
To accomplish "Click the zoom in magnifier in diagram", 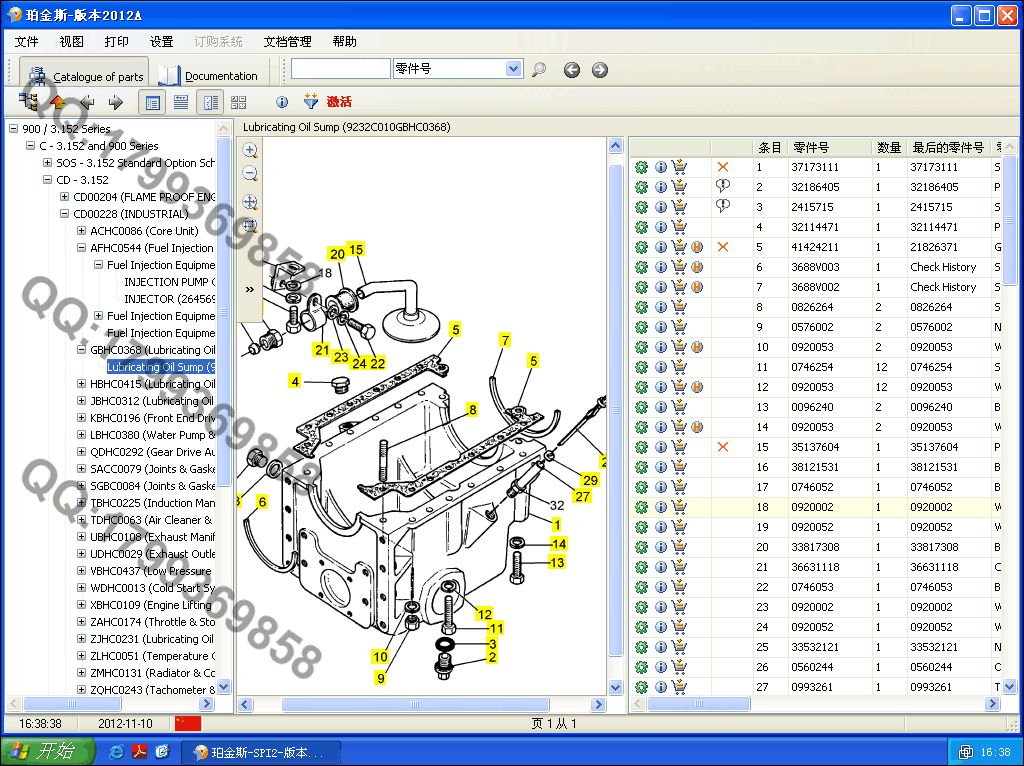I will coord(250,151).
